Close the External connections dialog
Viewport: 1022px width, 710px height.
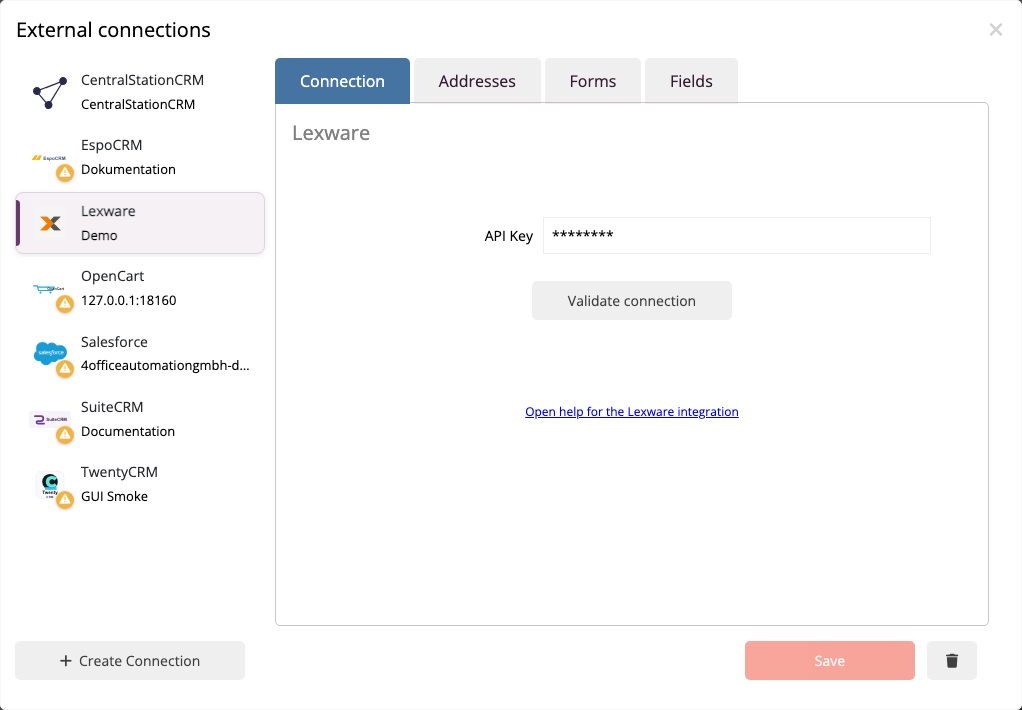pos(995,29)
